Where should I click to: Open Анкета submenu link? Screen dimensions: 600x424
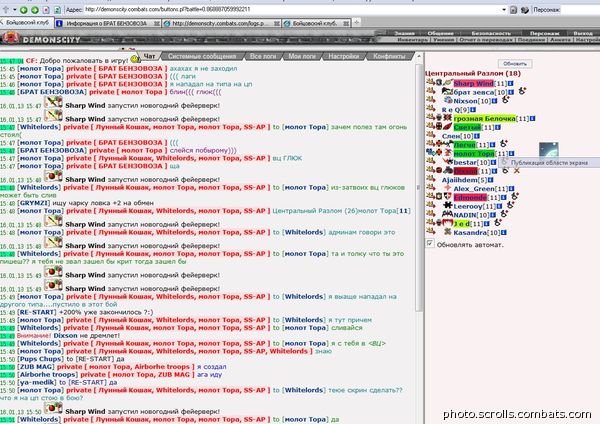point(560,39)
